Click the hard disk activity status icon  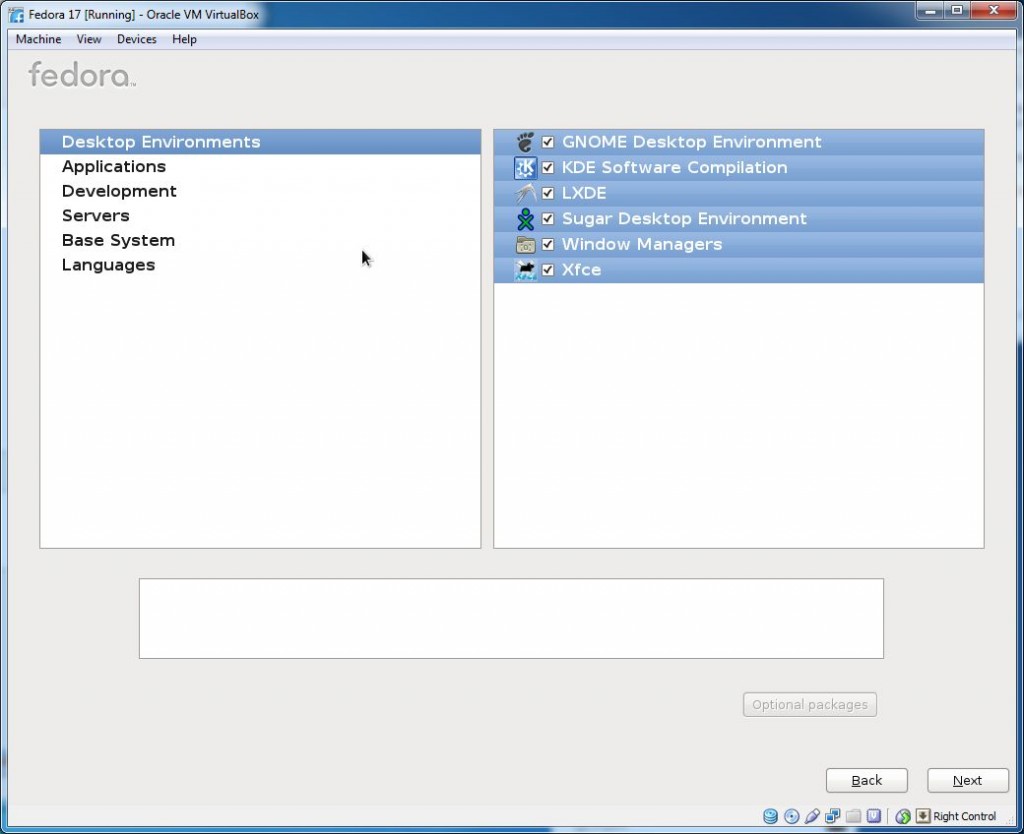(771, 816)
